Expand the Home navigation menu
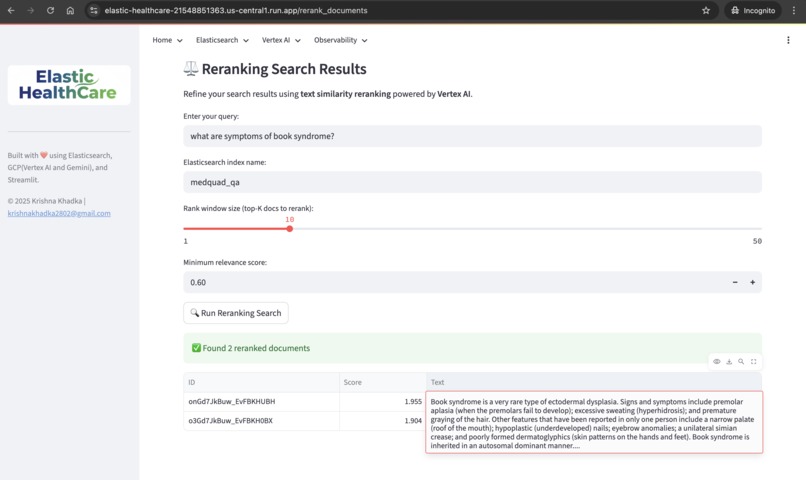Screen dimensions: 806x480 [x=167, y=40]
